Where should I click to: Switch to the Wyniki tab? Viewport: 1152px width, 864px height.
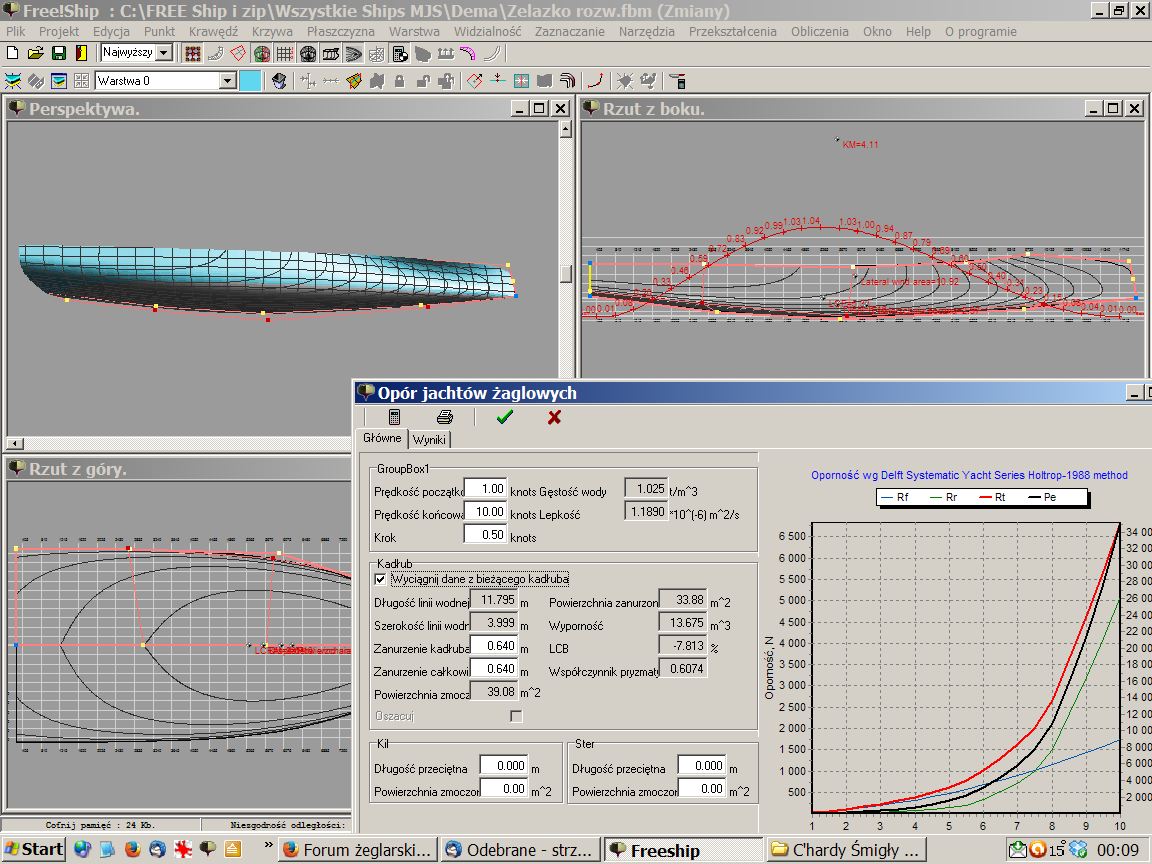tap(431, 440)
